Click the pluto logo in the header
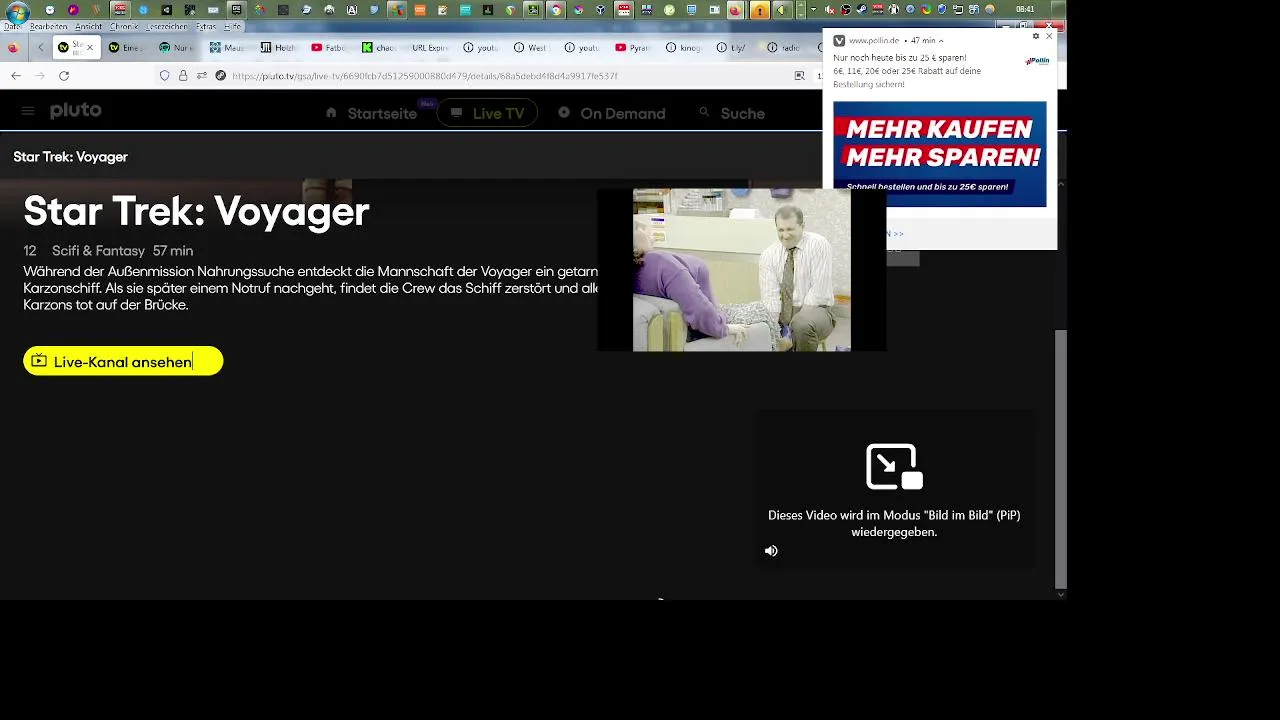This screenshot has width=1280, height=720. (x=76, y=110)
